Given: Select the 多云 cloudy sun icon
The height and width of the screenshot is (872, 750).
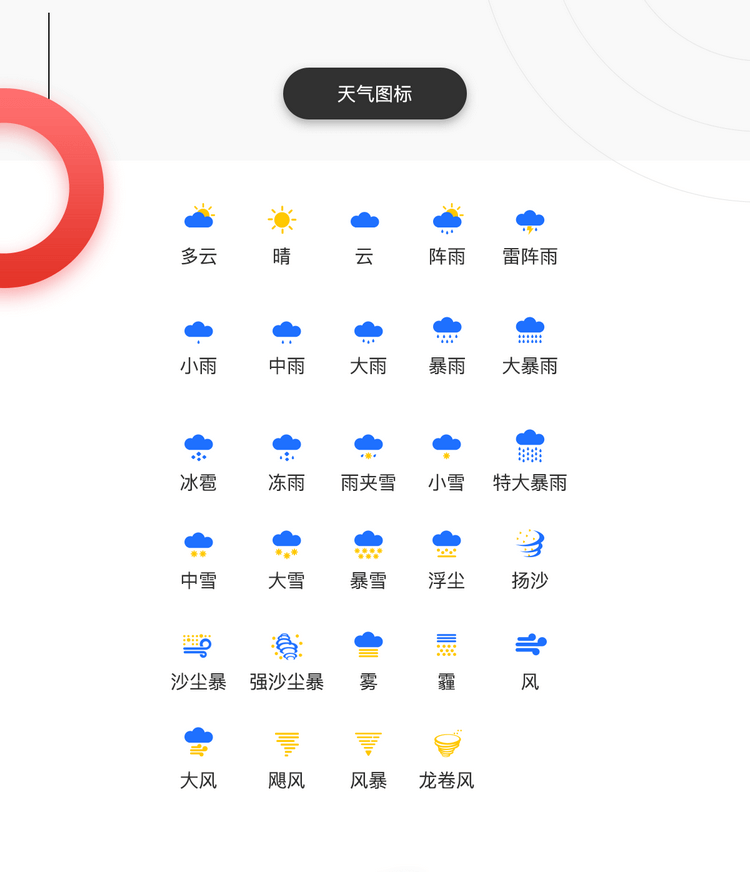Looking at the screenshot, I should click(x=199, y=216).
